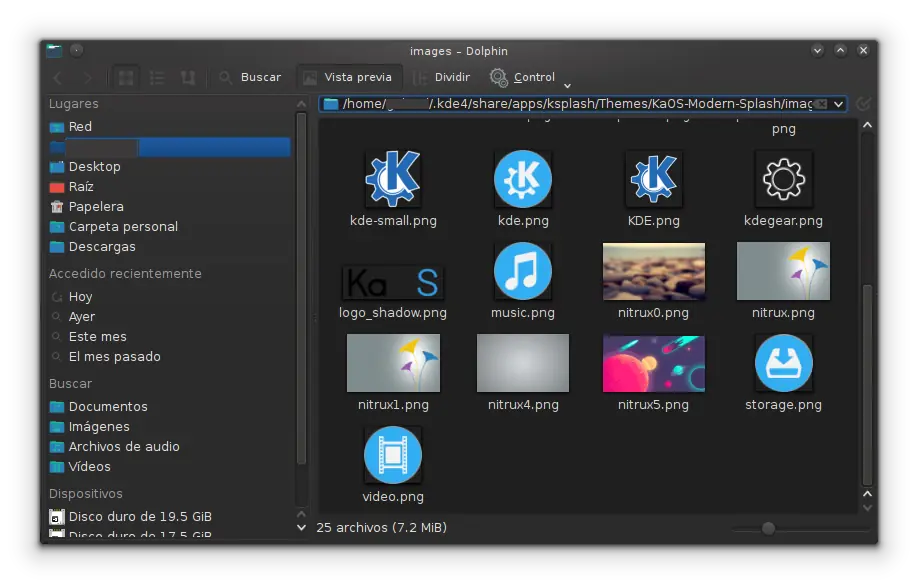Viewport: 918px width, 584px height.
Task: Open Carpeta personal place
Action: coord(170,226)
